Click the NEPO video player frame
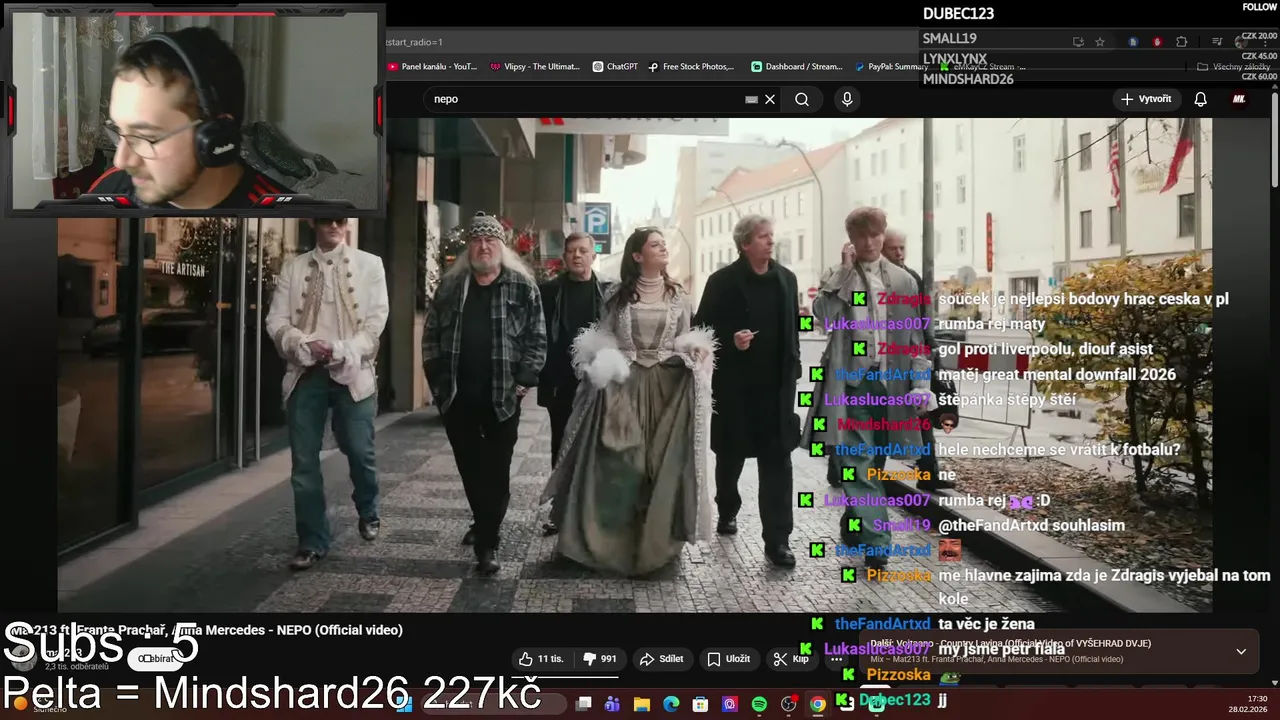The image size is (1280, 720). [x=634, y=365]
